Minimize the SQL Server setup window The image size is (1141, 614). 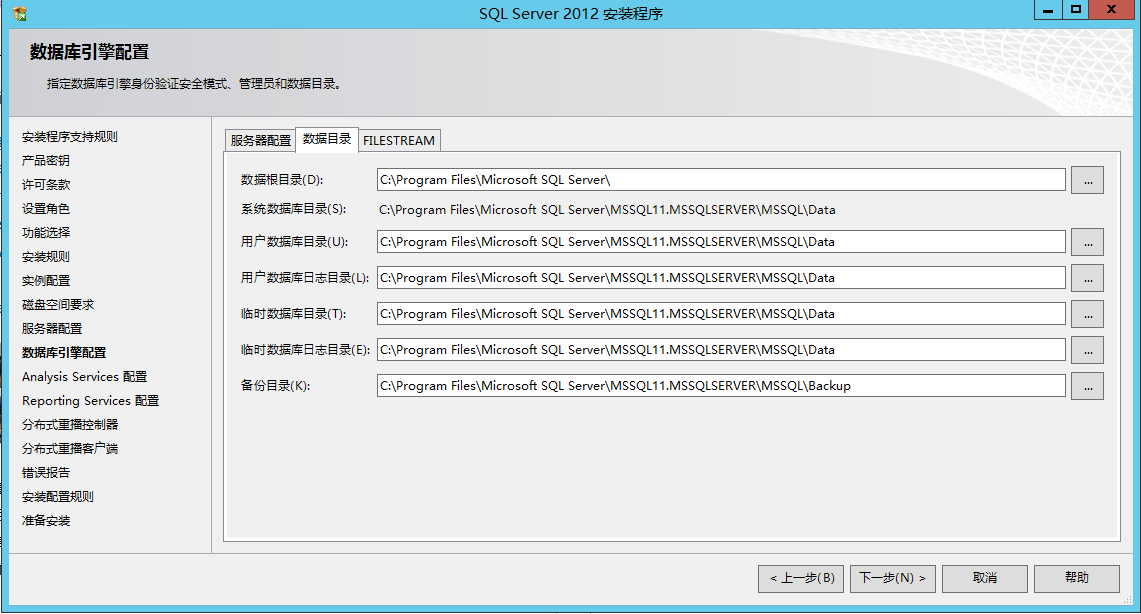[1048, 10]
